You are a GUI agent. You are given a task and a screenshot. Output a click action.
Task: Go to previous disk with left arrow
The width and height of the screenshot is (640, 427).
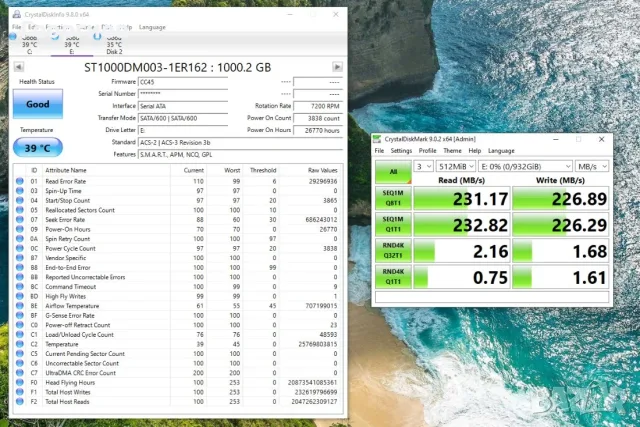click(x=19, y=67)
